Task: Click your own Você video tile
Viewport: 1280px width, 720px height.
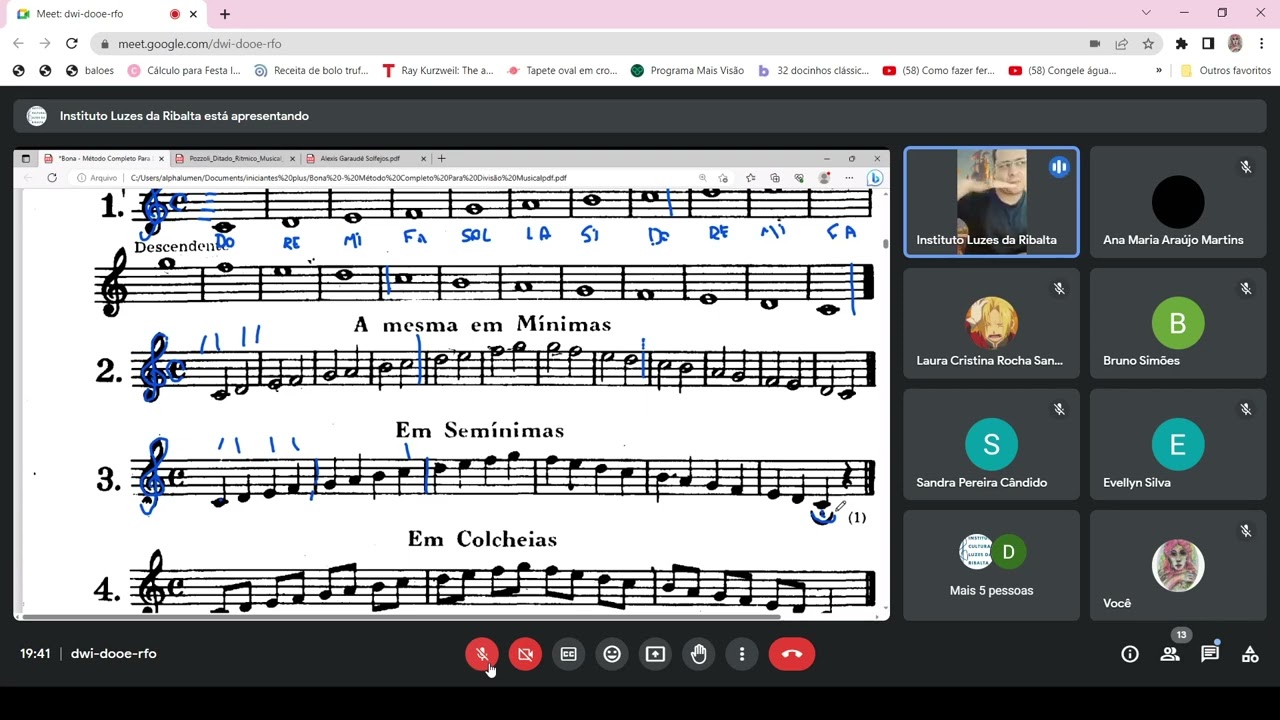Action: 1178,565
